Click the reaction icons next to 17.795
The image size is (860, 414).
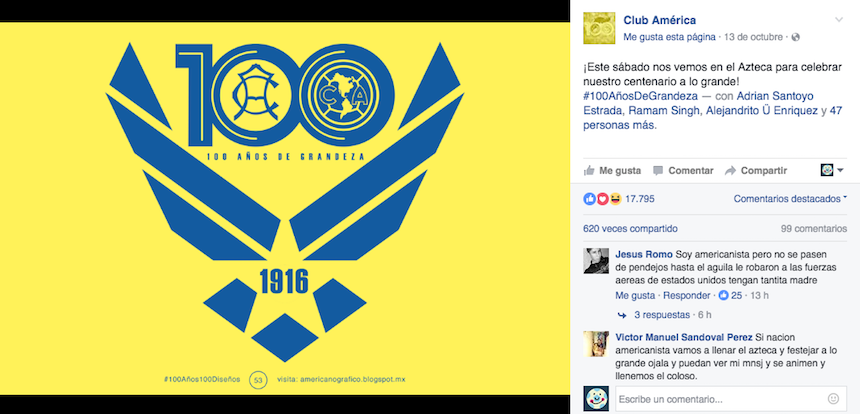pyautogui.click(x=602, y=199)
